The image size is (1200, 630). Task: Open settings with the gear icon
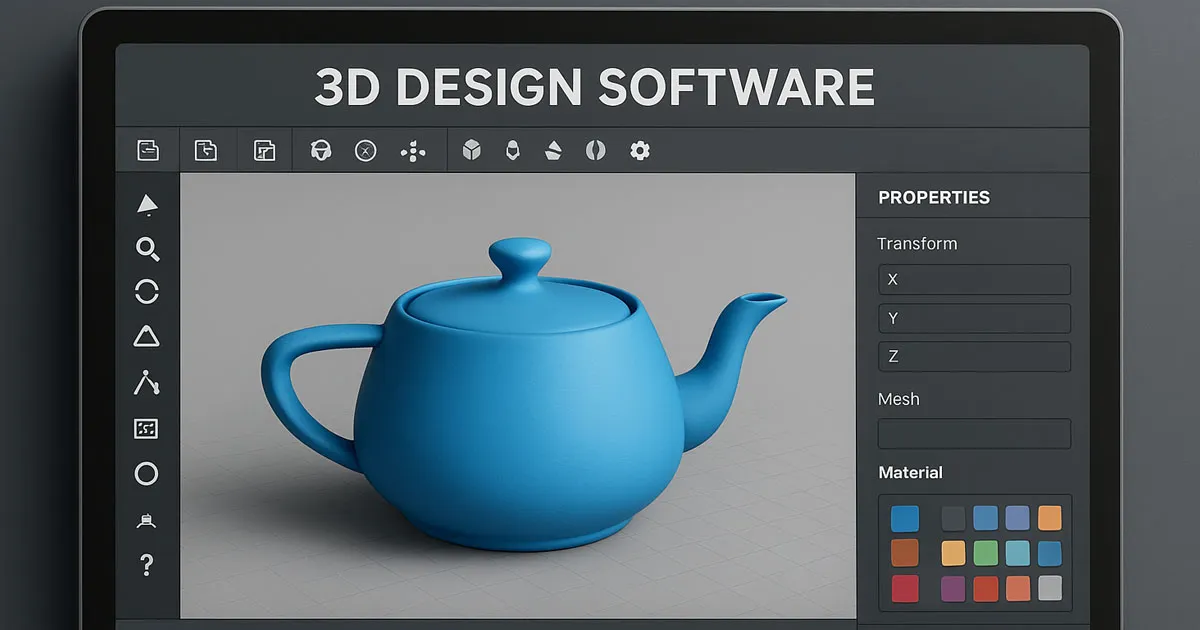640,151
